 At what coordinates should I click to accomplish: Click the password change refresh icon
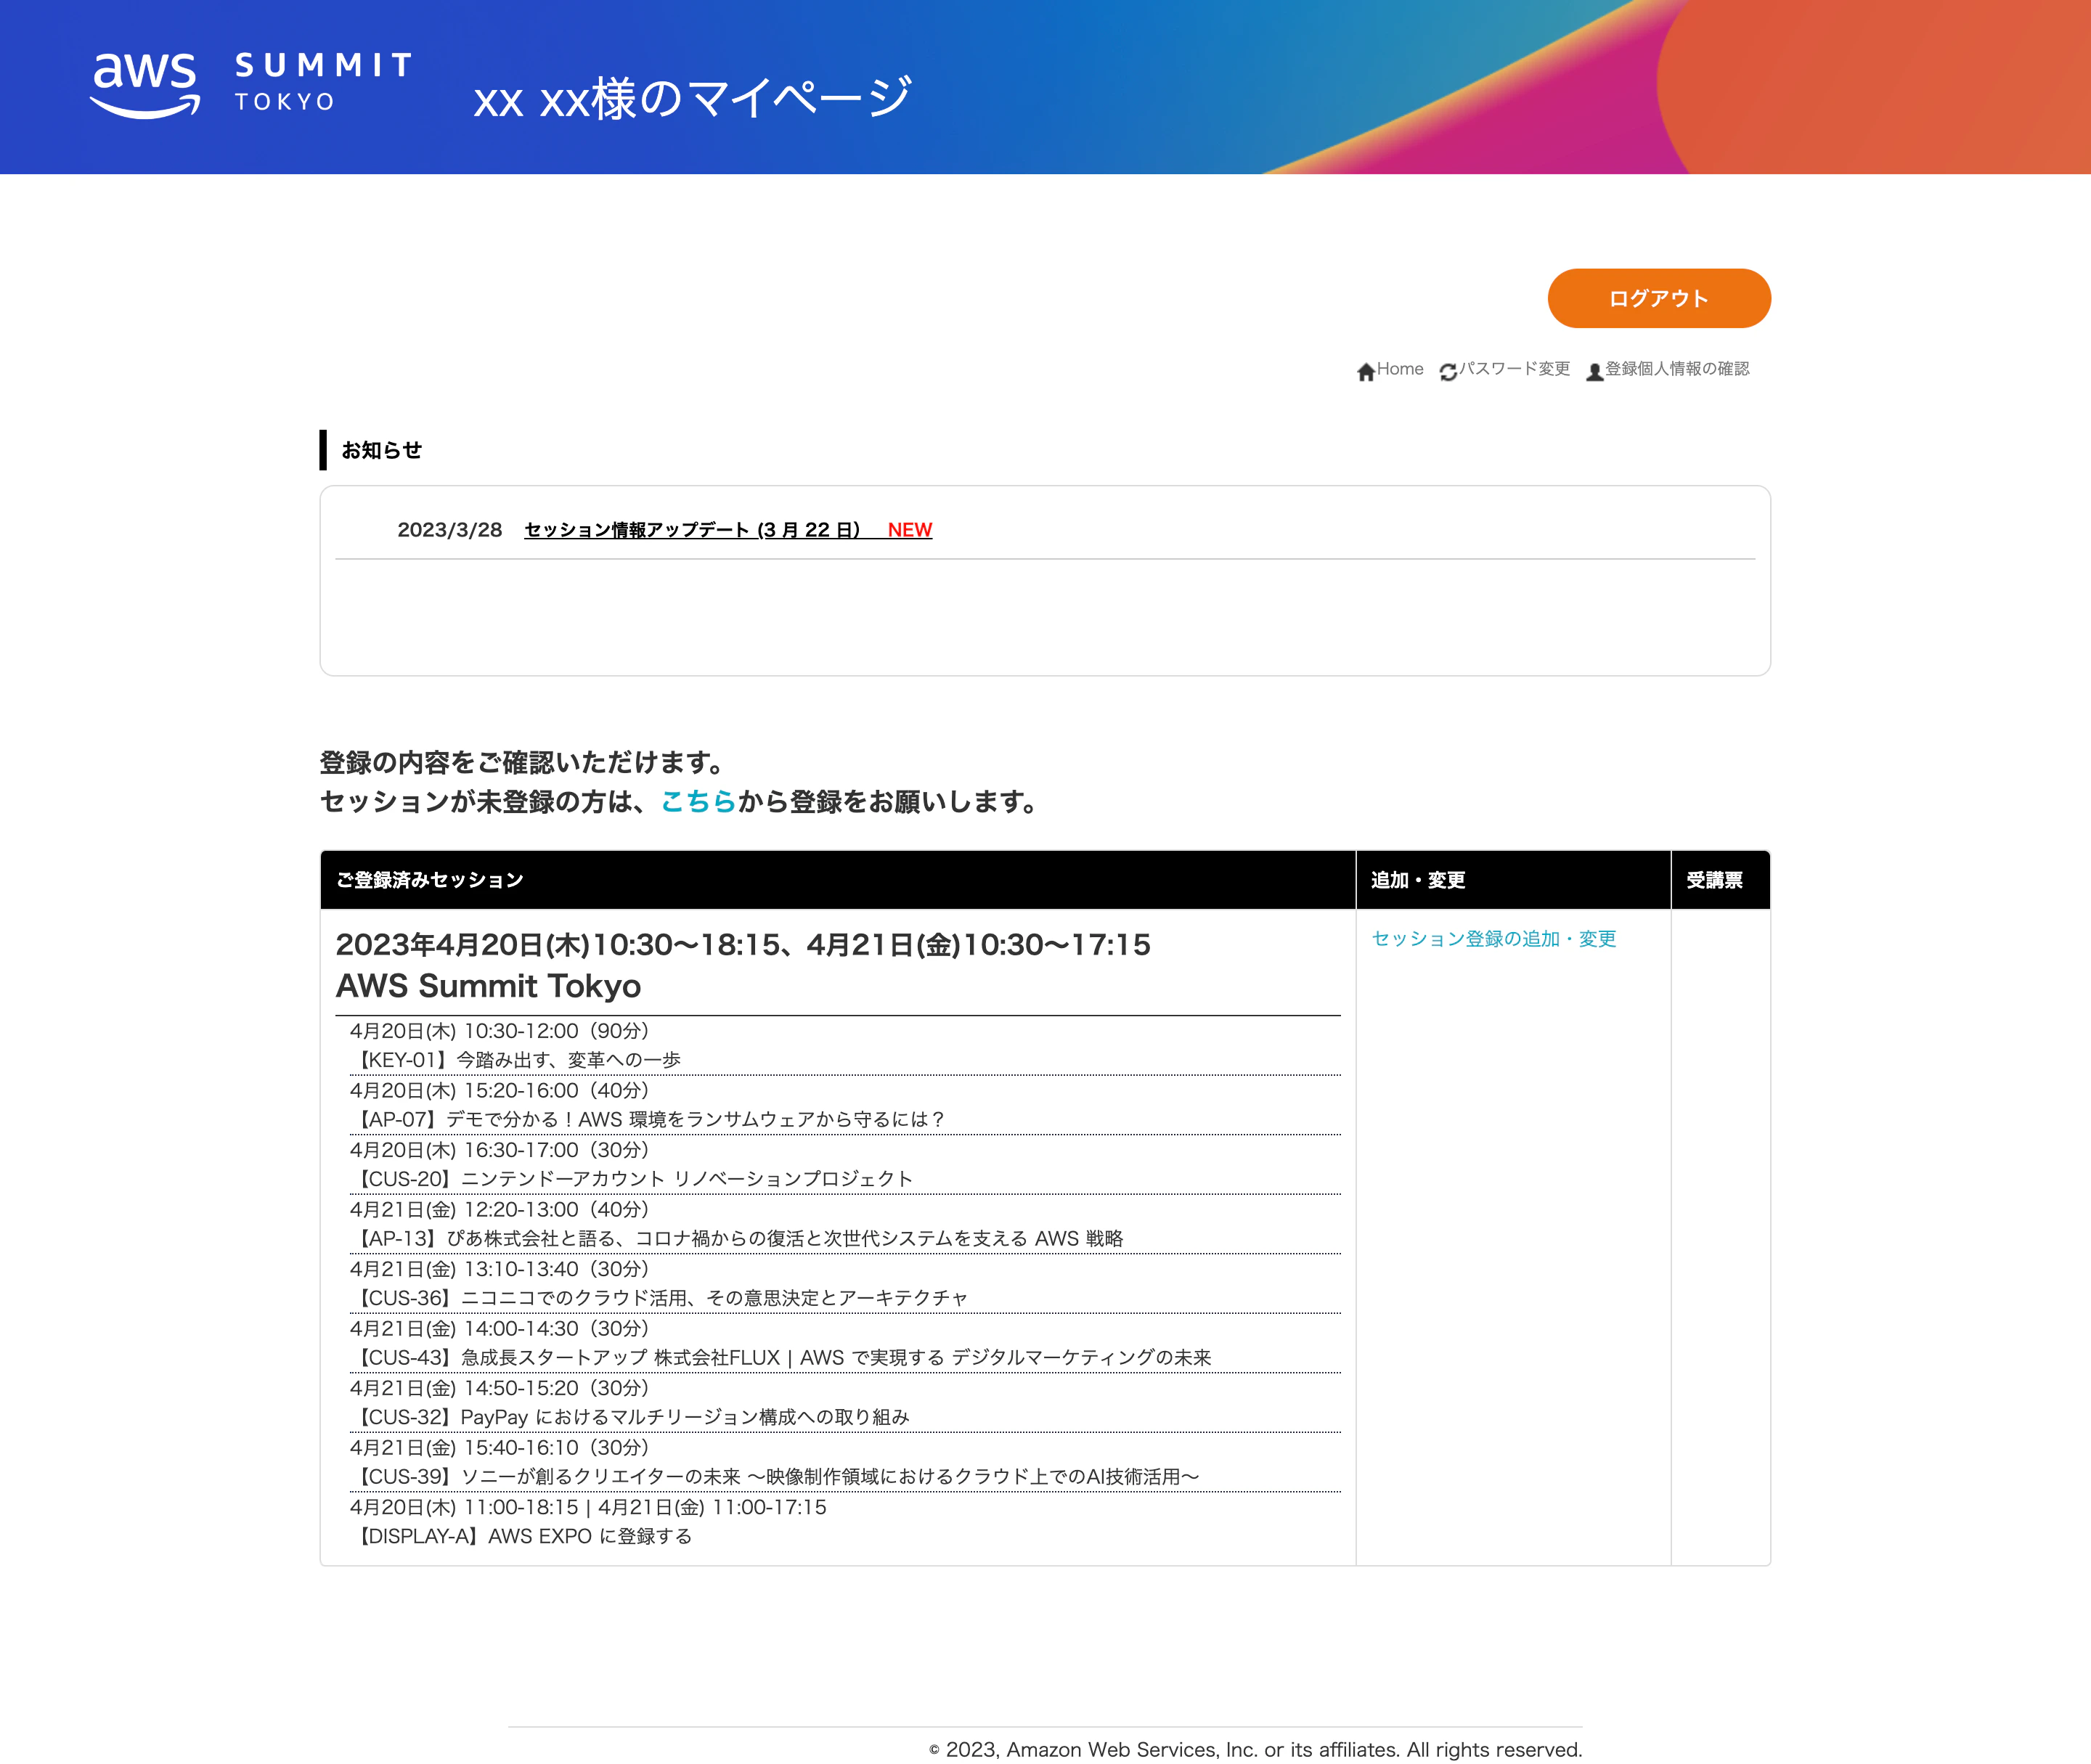1448,372
